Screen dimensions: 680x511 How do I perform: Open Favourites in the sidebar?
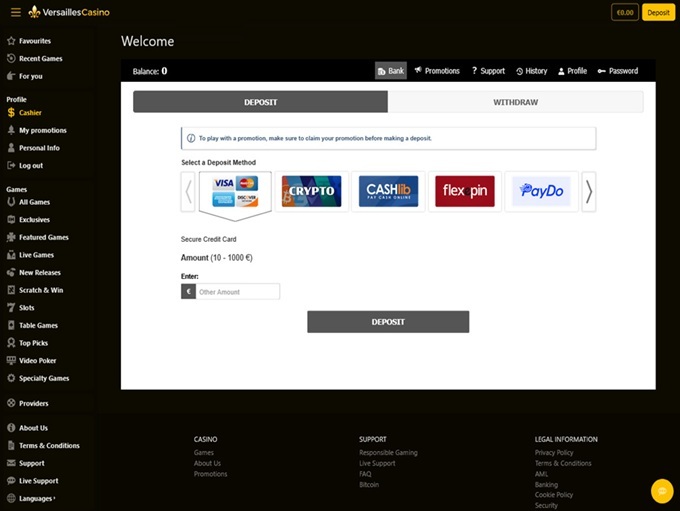[34, 41]
